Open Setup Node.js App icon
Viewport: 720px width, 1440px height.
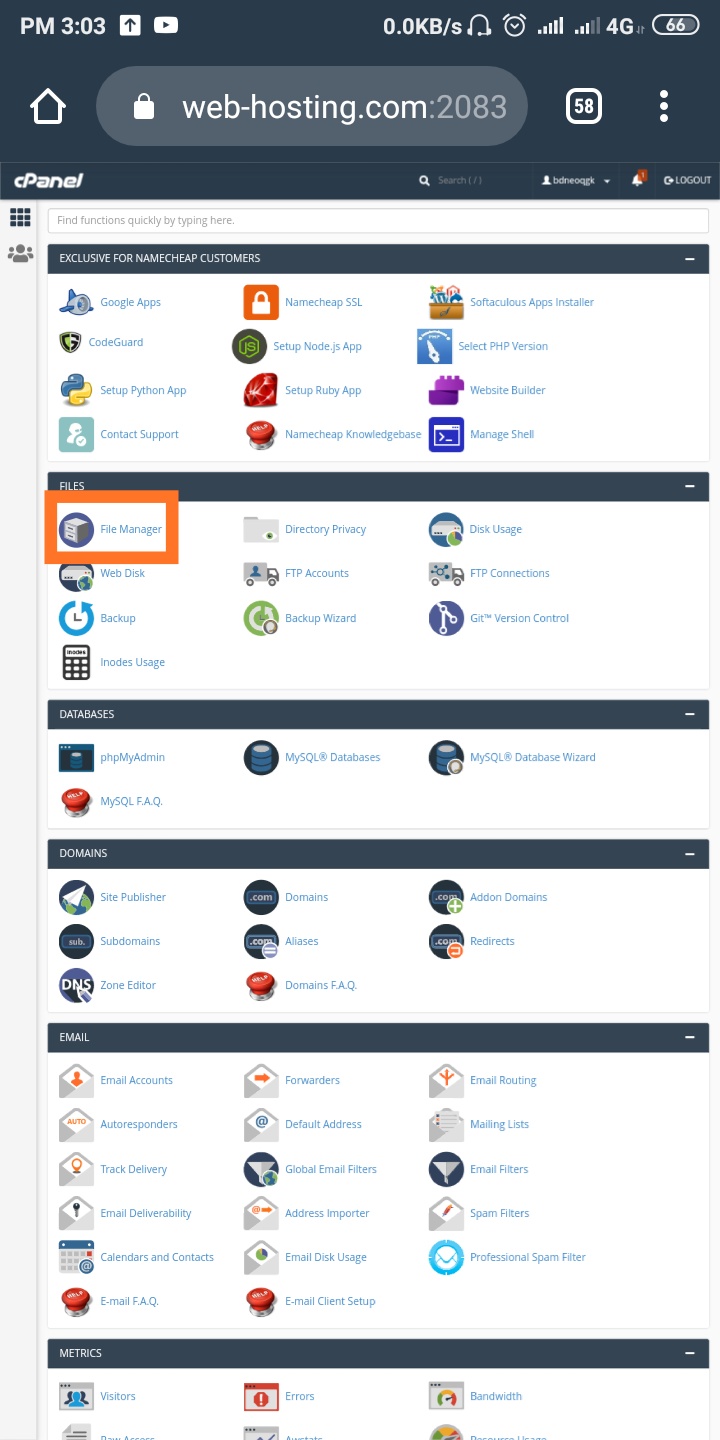[x=250, y=346]
